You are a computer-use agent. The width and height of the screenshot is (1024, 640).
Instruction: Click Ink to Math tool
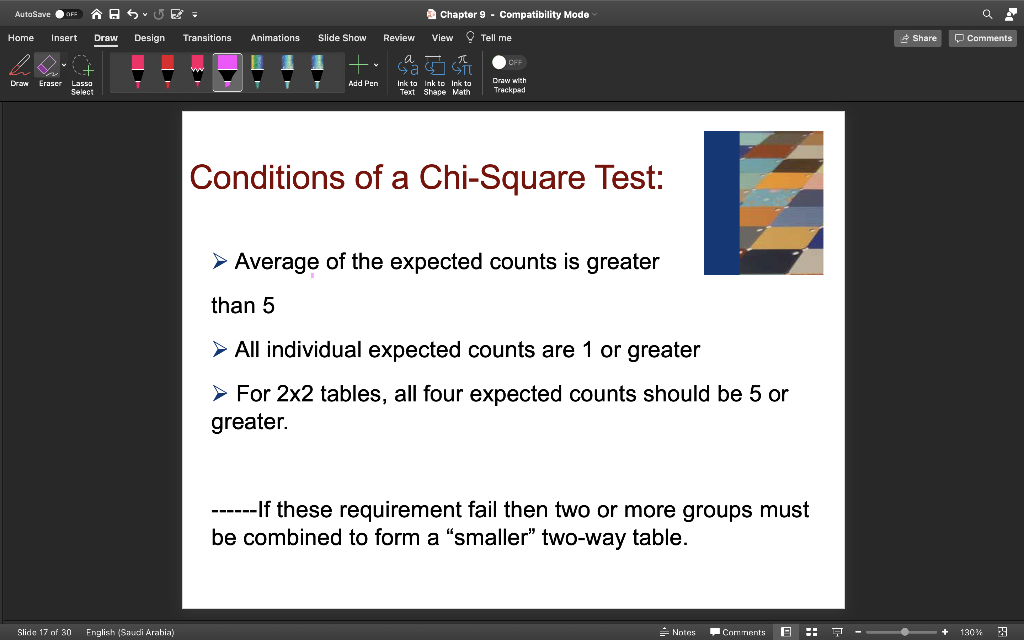(461, 74)
